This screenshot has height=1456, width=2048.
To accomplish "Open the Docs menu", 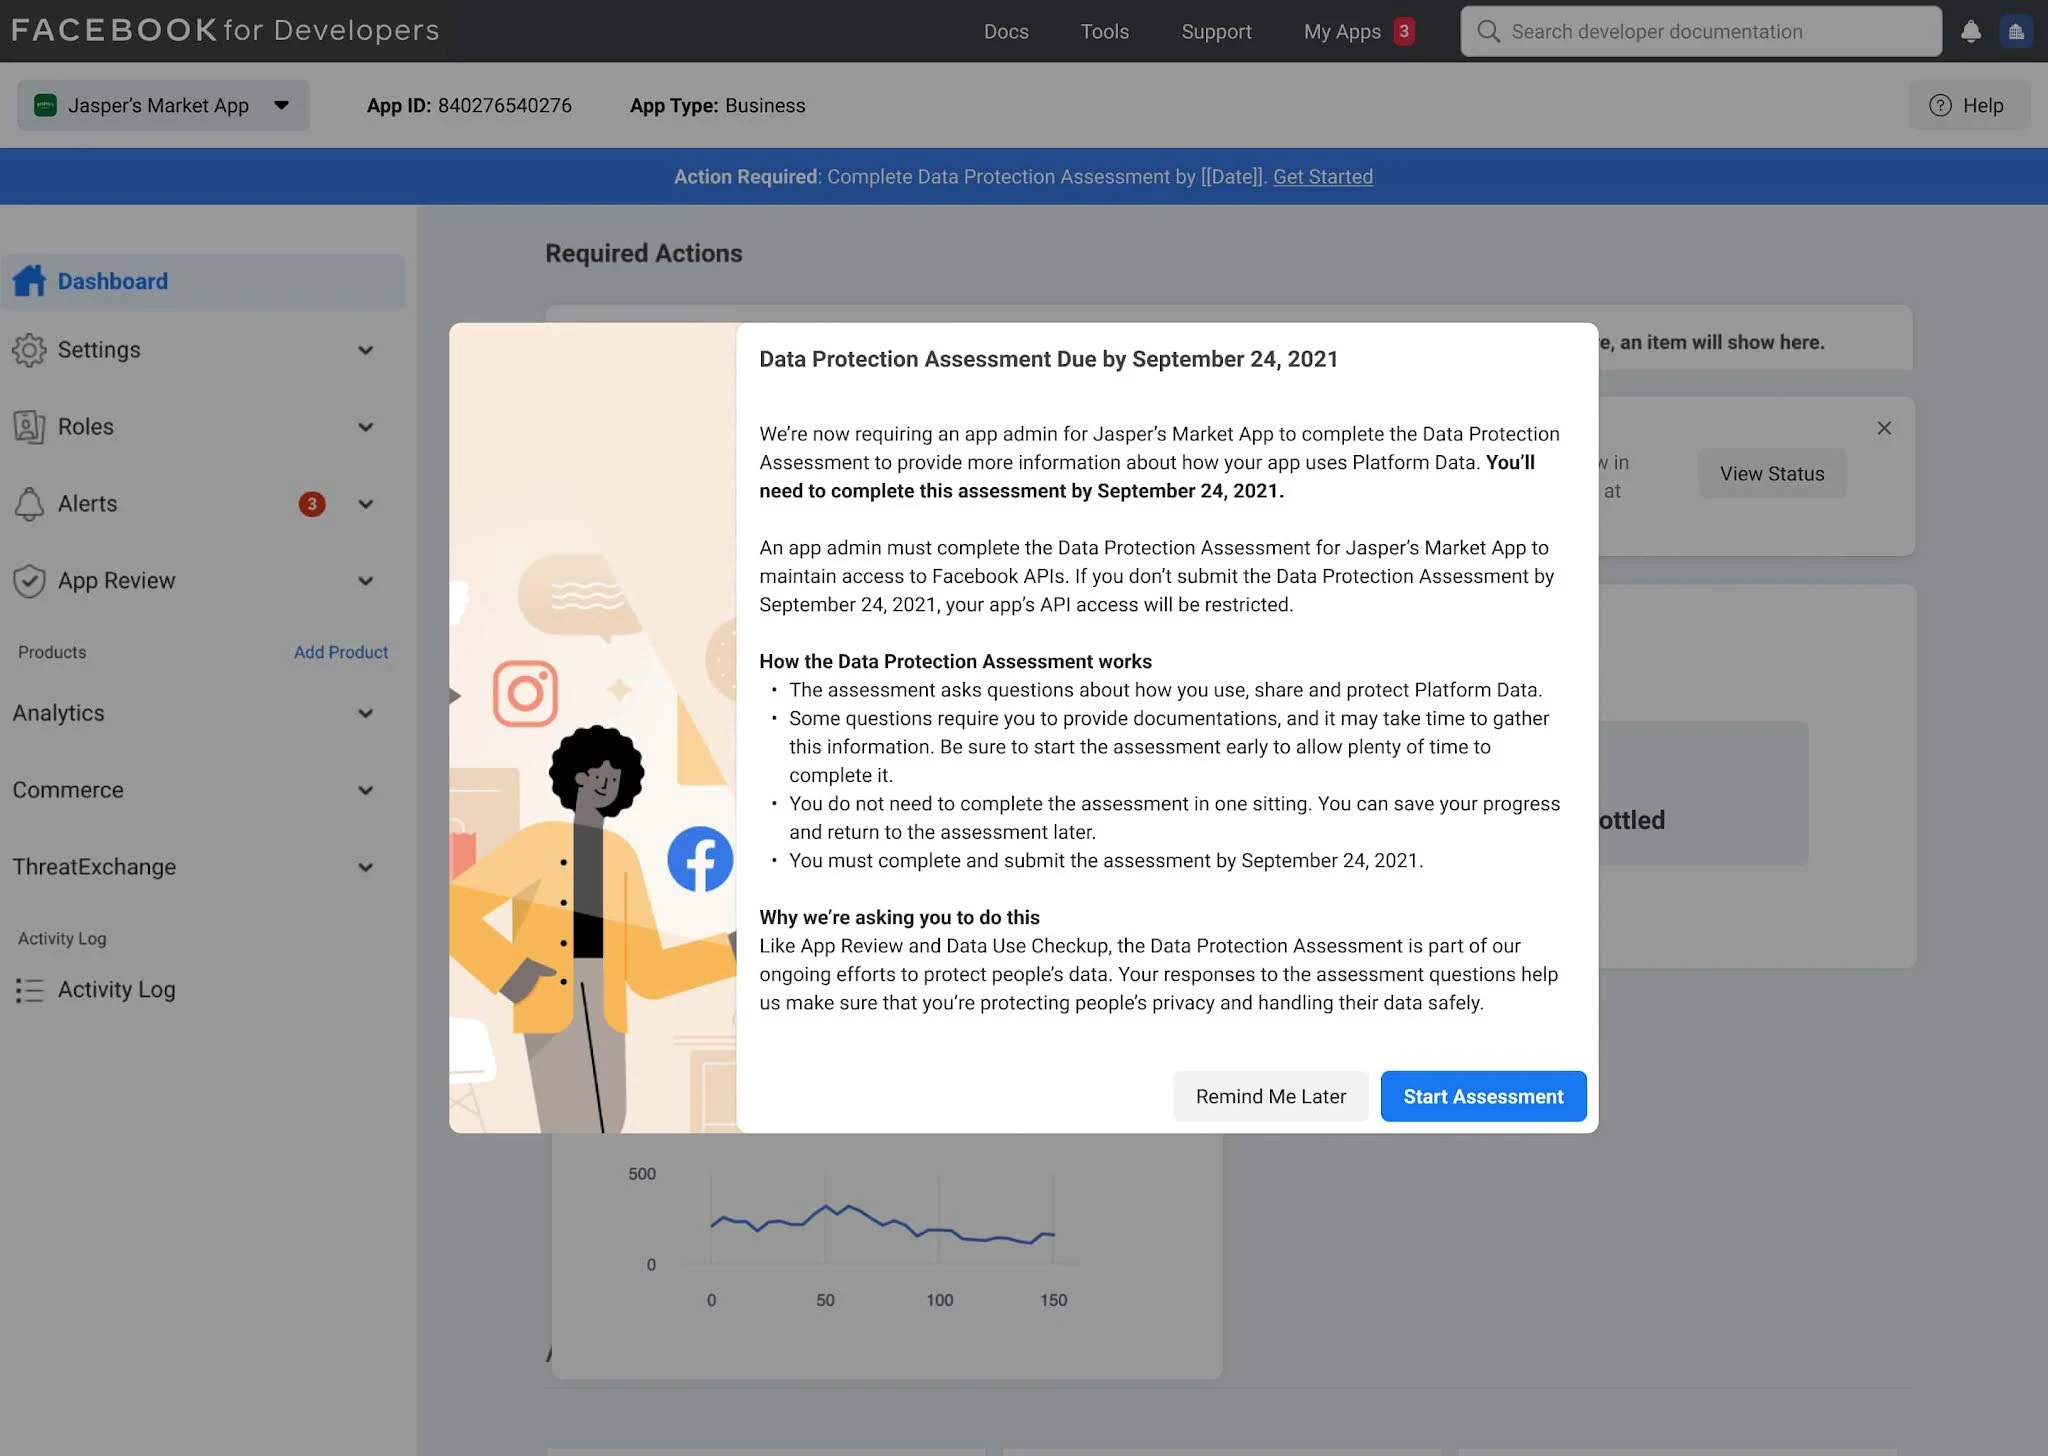I will (1006, 31).
